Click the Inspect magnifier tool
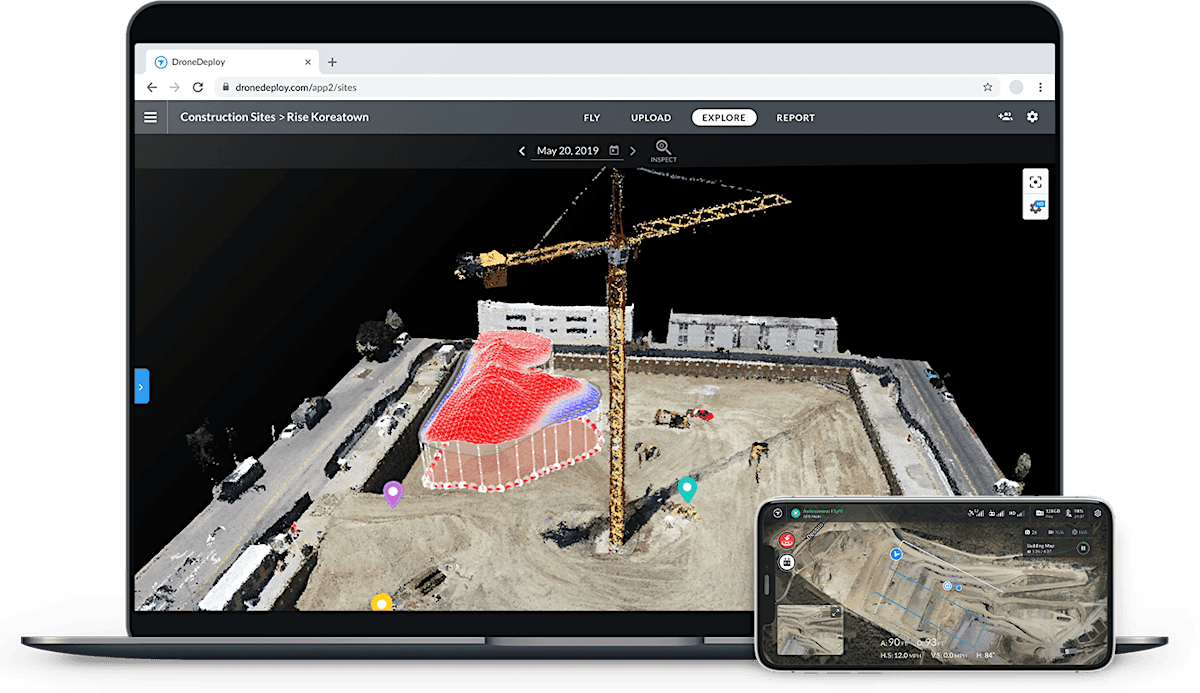The height and width of the screenshot is (693, 1200). 663,150
